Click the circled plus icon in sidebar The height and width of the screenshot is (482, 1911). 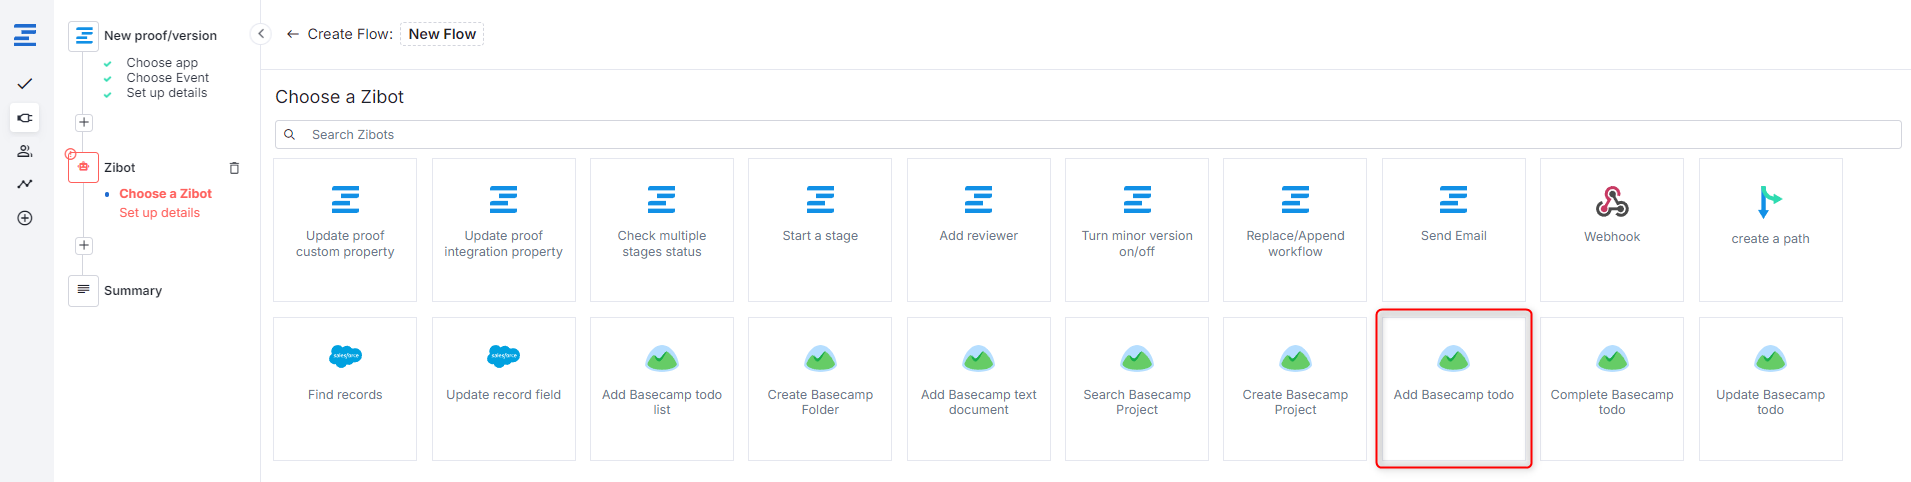(x=25, y=218)
